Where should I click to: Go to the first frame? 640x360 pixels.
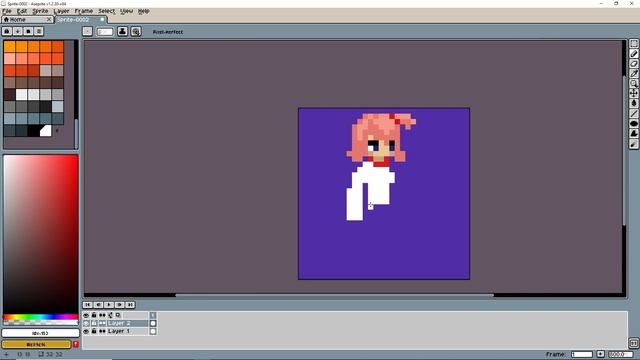pos(87,305)
